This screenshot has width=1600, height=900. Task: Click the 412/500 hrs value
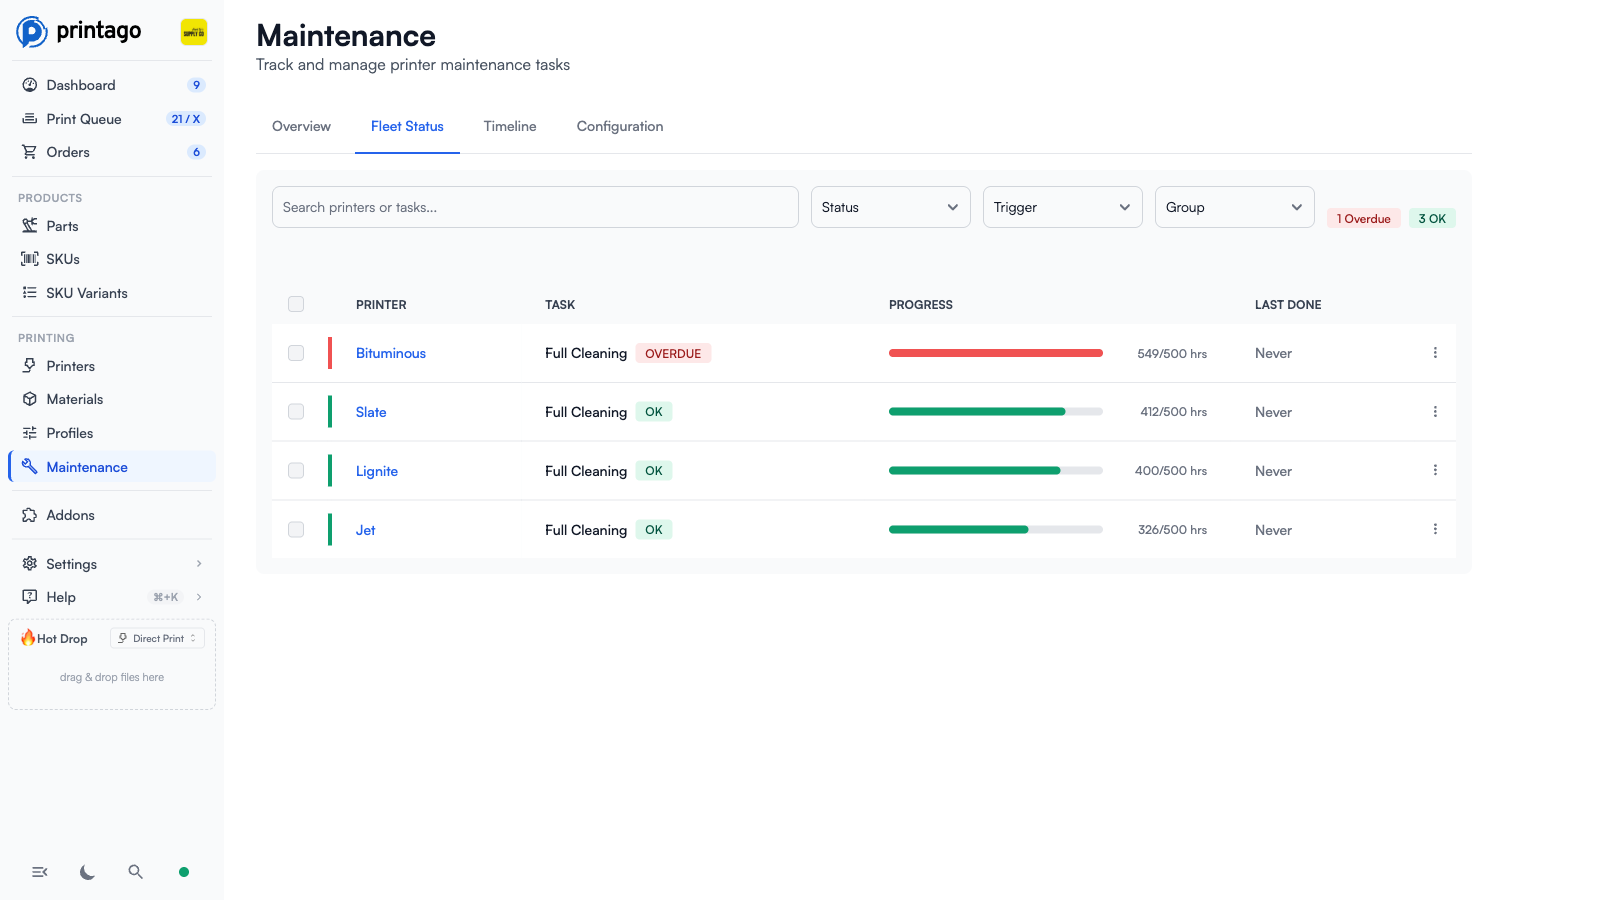coord(1174,412)
